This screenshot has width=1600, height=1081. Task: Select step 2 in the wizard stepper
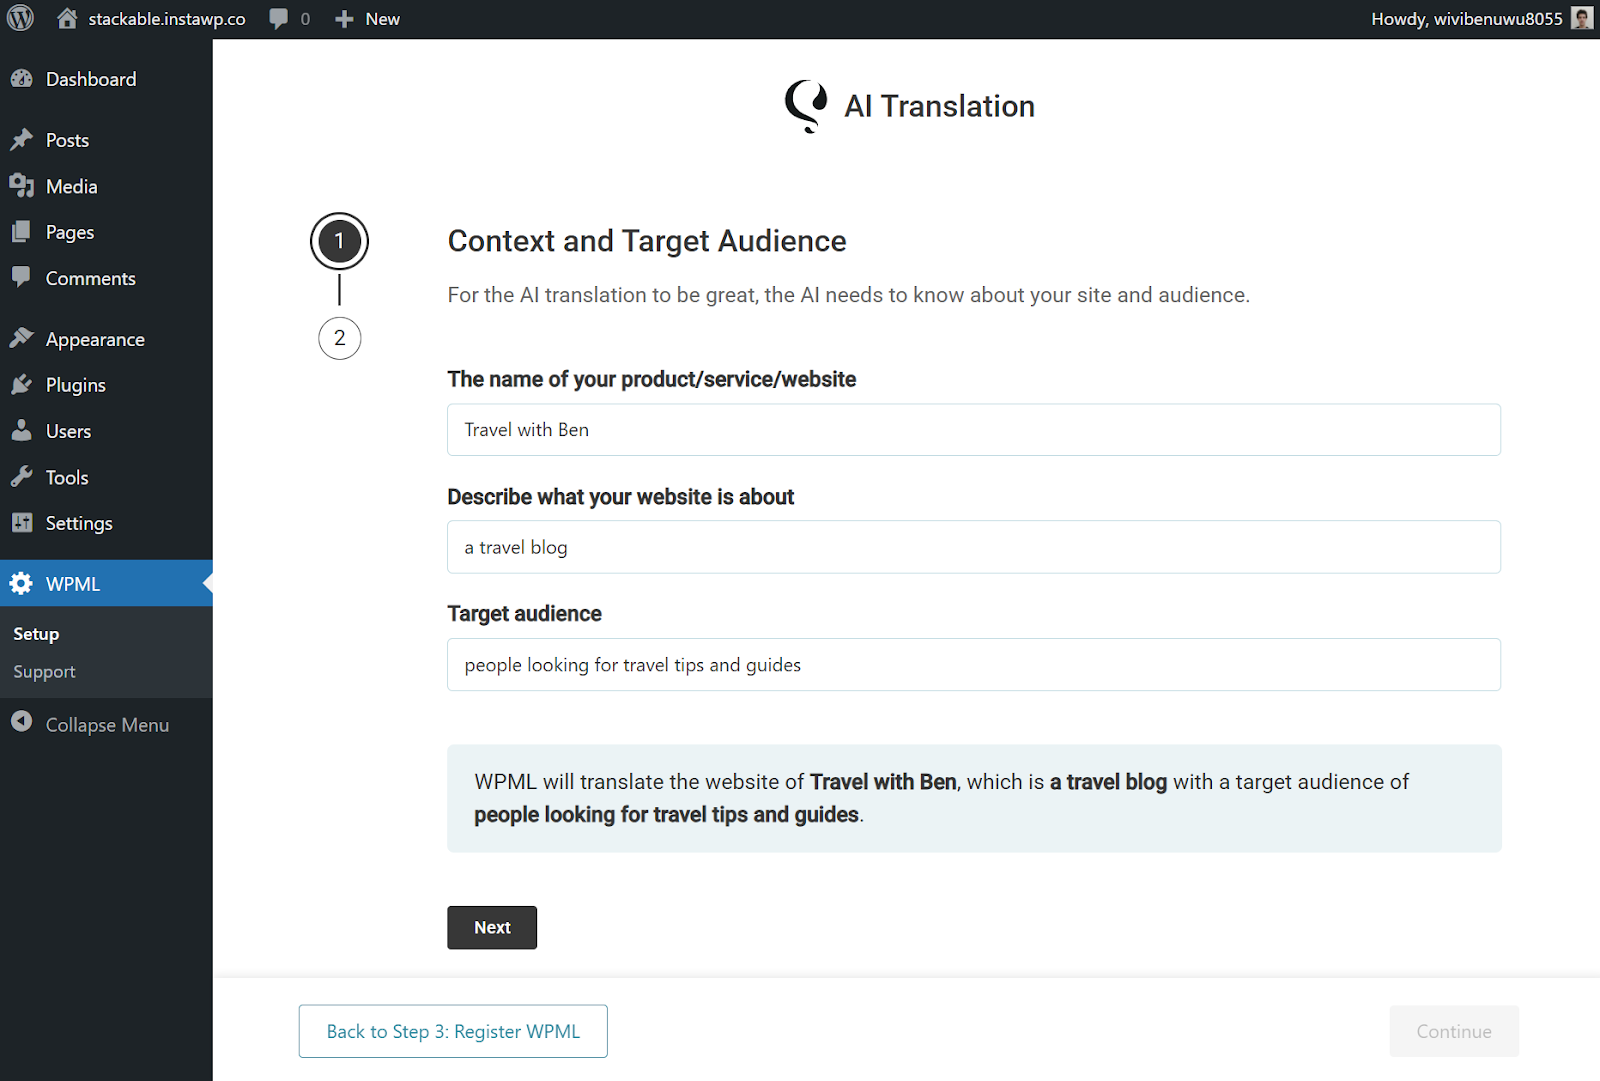tap(340, 338)
